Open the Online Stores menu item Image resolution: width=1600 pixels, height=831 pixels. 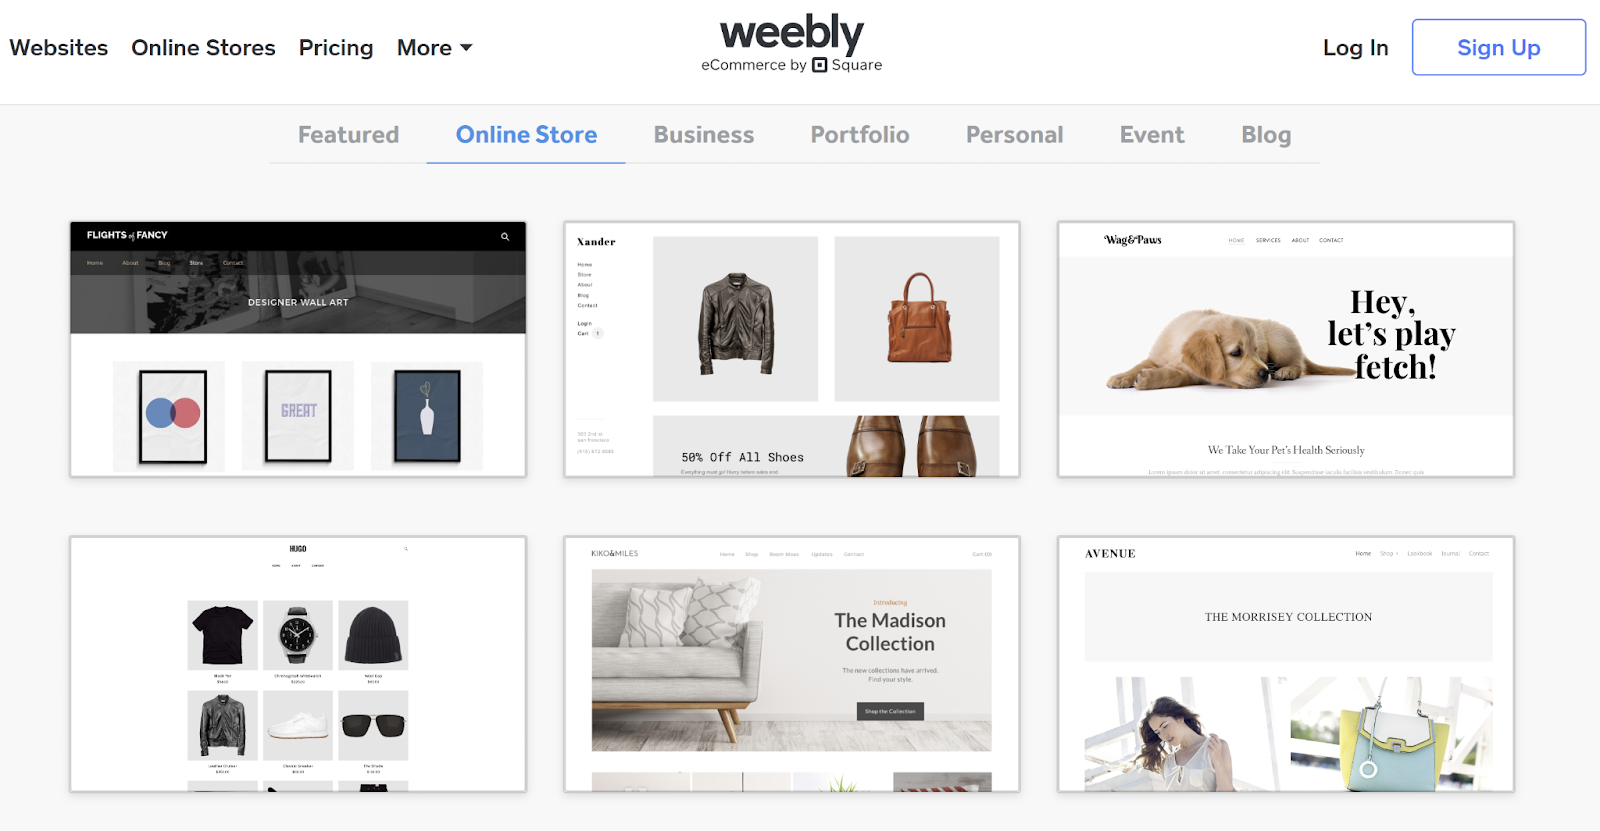[203, 48]
